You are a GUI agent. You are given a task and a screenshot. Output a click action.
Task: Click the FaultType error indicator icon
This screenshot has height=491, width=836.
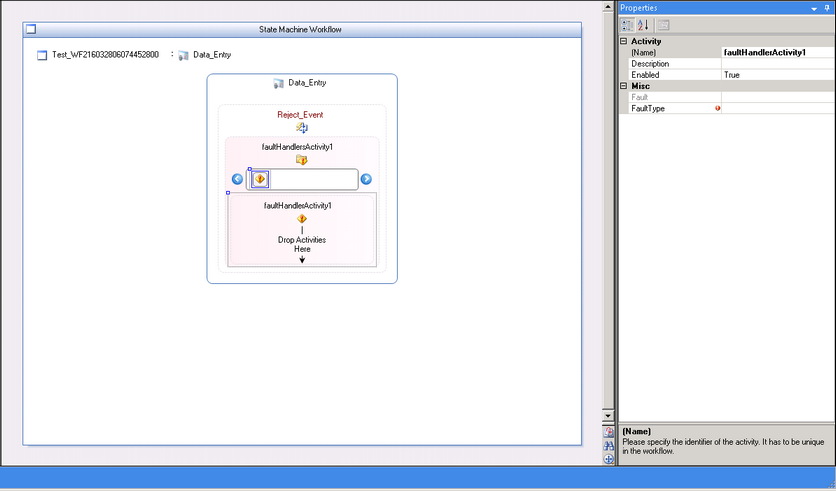tap(718, 108)
